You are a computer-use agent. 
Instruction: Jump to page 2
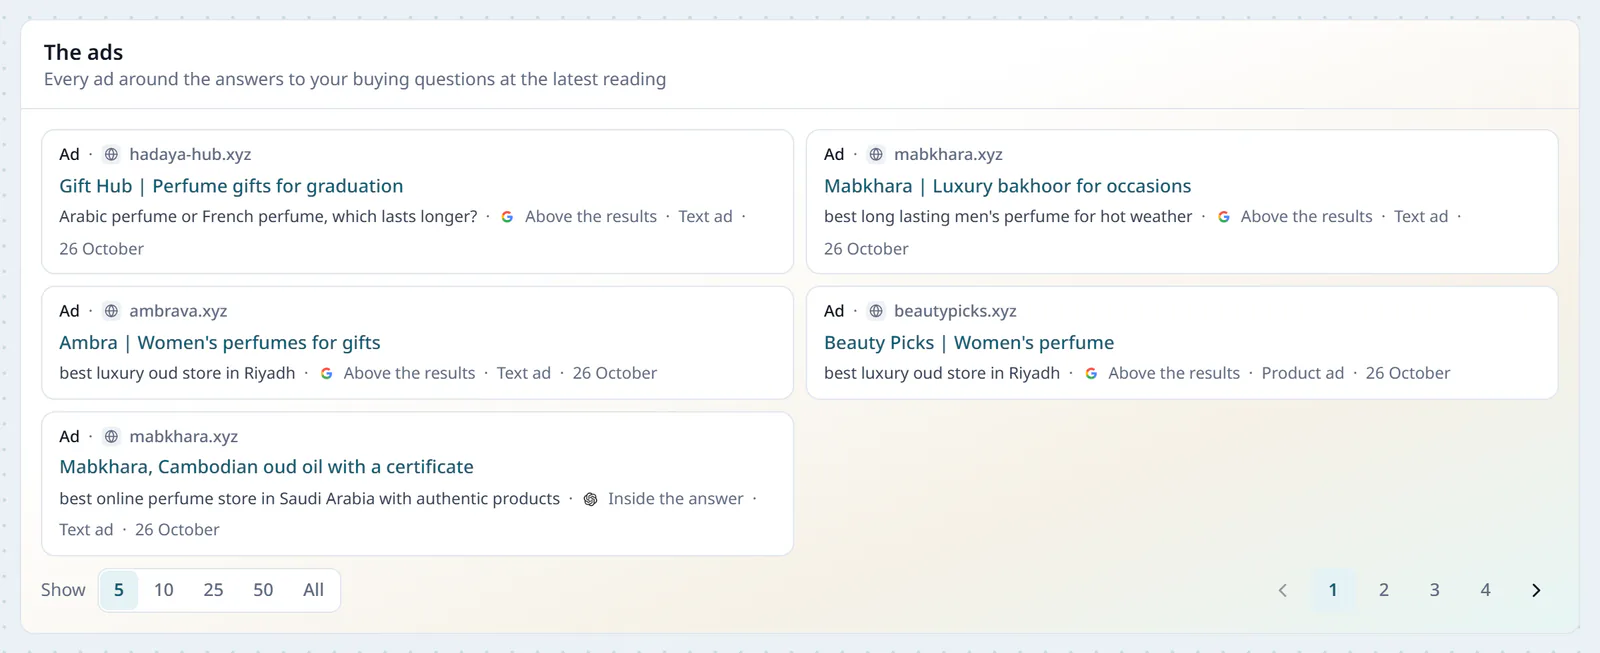1384,590
